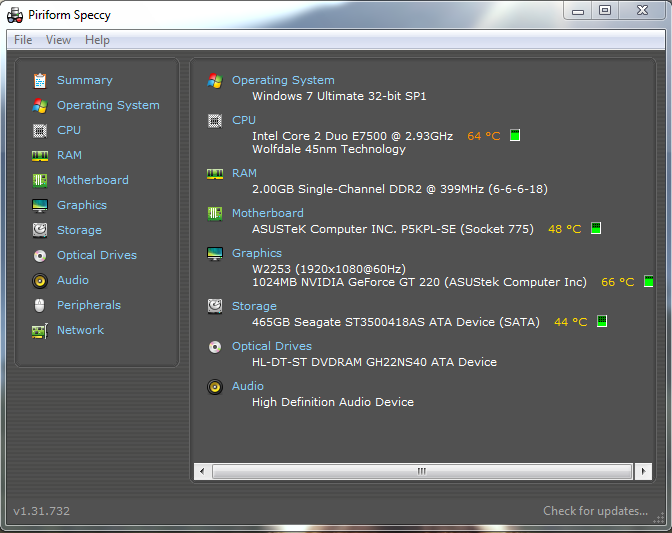Click the Audio speaker icon in summary panel
This screenshot has height=533, width=672.
215,387
